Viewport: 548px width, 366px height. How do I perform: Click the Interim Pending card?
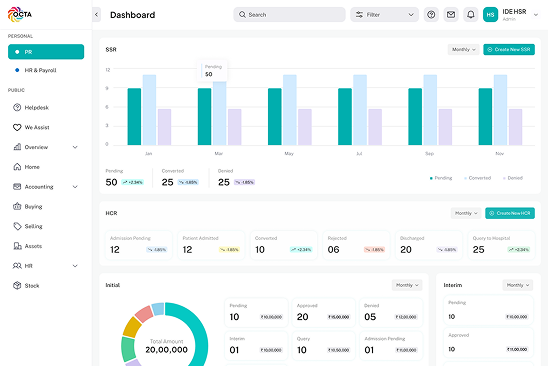(488, 310)
